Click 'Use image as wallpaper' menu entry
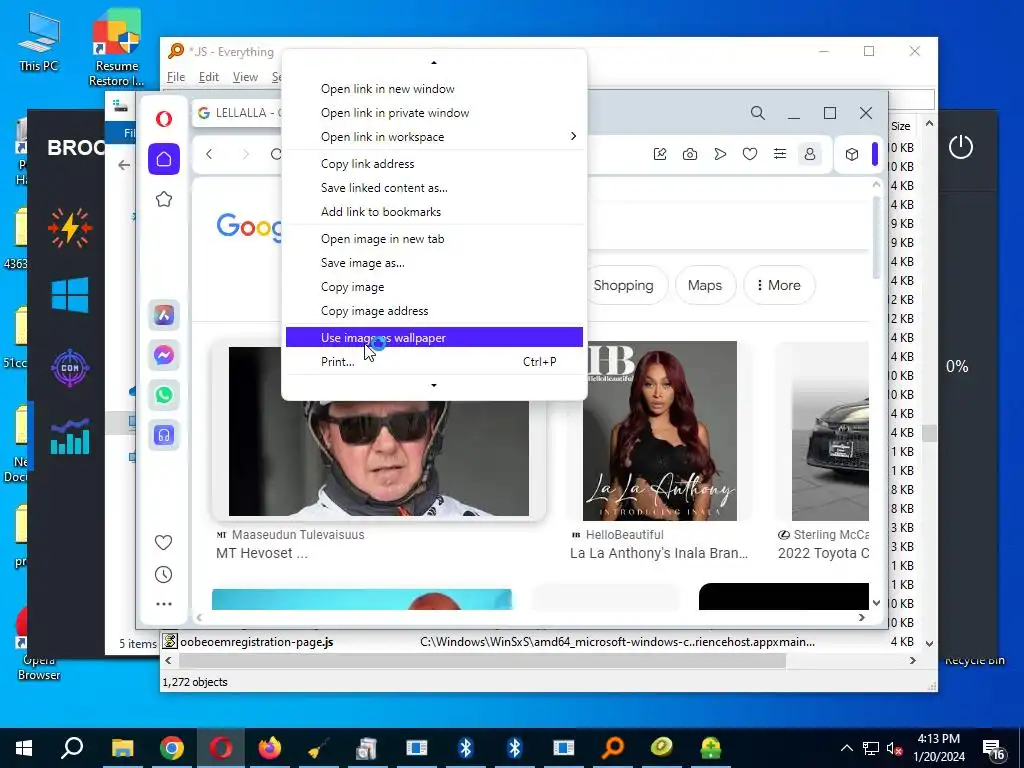Screen dimensions: 1024x768 click(x=434, y=337)
